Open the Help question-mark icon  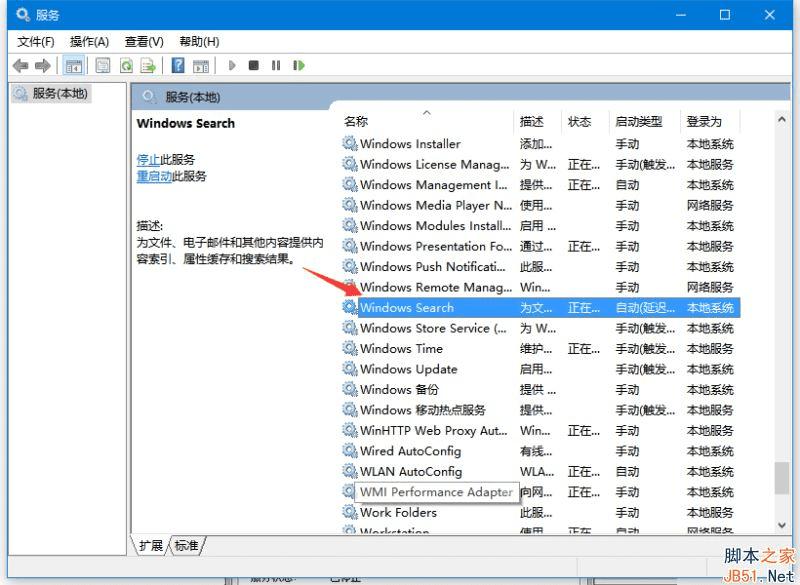[x=178, y=66]
